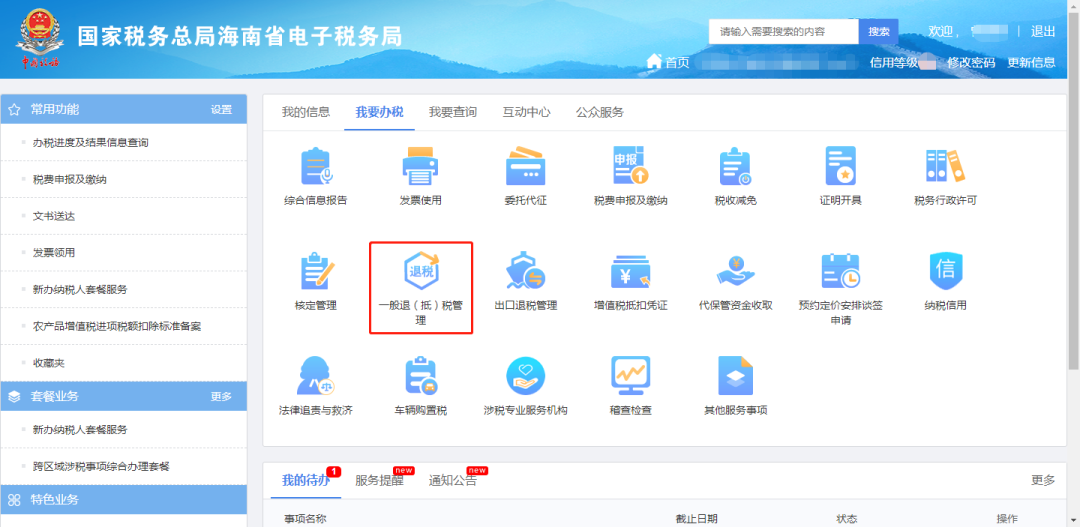Viewport: 1080px width, 527px height.
Task: Open 增值税抵扣凭证 icon
Action: pyautogui.click(x=631, y=271)
